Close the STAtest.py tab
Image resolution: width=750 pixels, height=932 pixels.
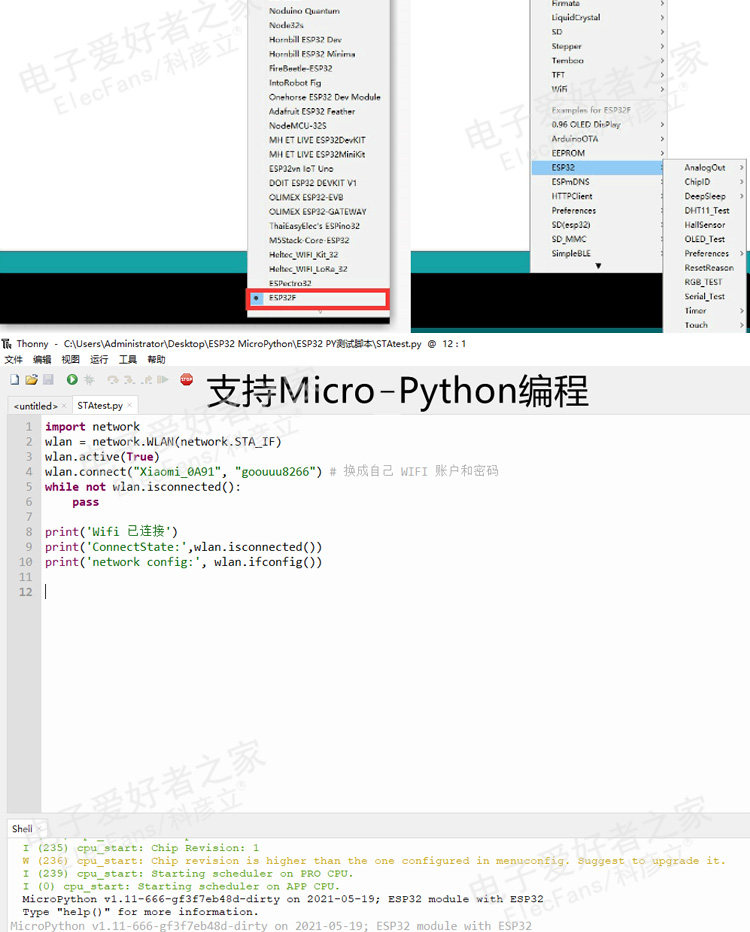tap(130, 405)
